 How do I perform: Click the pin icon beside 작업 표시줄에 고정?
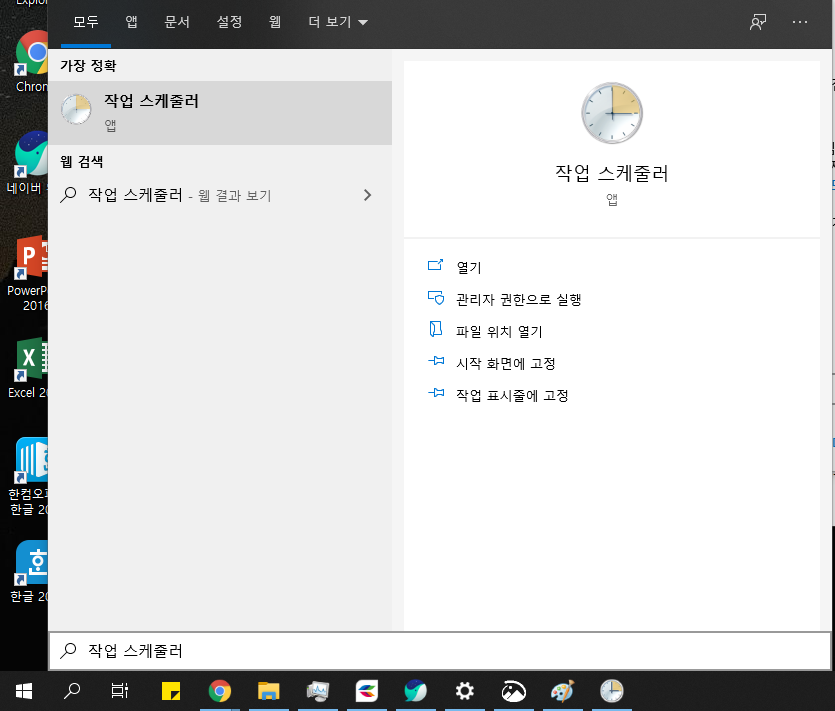pos(436,393)
